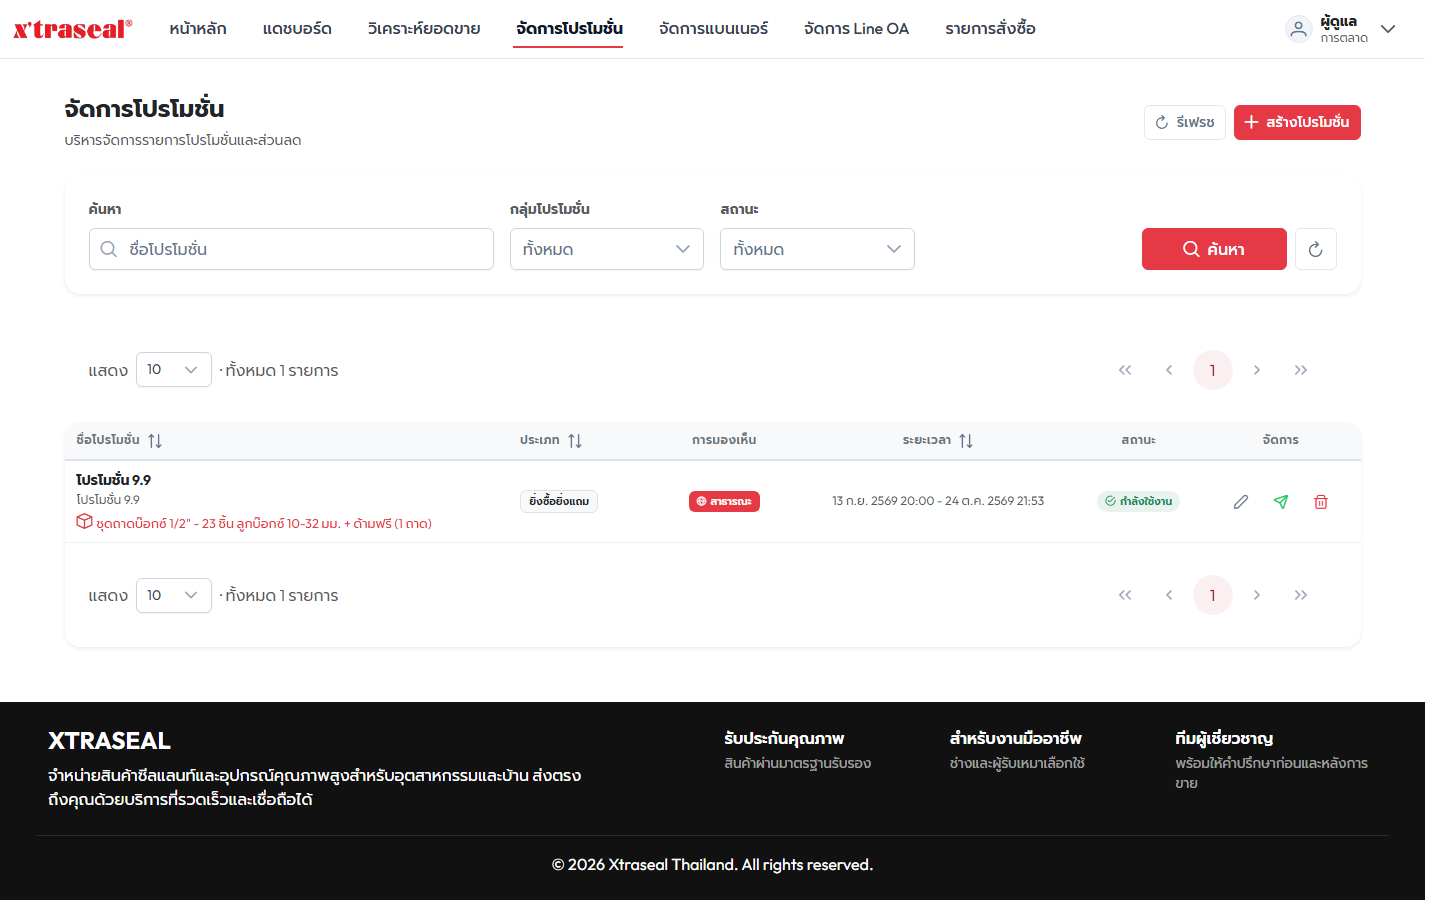Go to วิเคราะห์ยอดขาย page
Image resolution: width=1440 pixels, height=900 pixels.
click(424, 29)
